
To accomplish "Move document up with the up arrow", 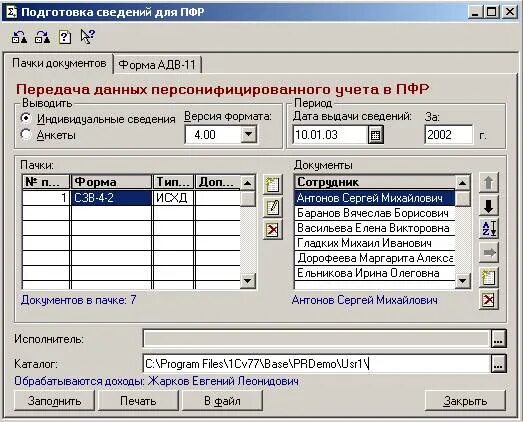I will (489, 183).
